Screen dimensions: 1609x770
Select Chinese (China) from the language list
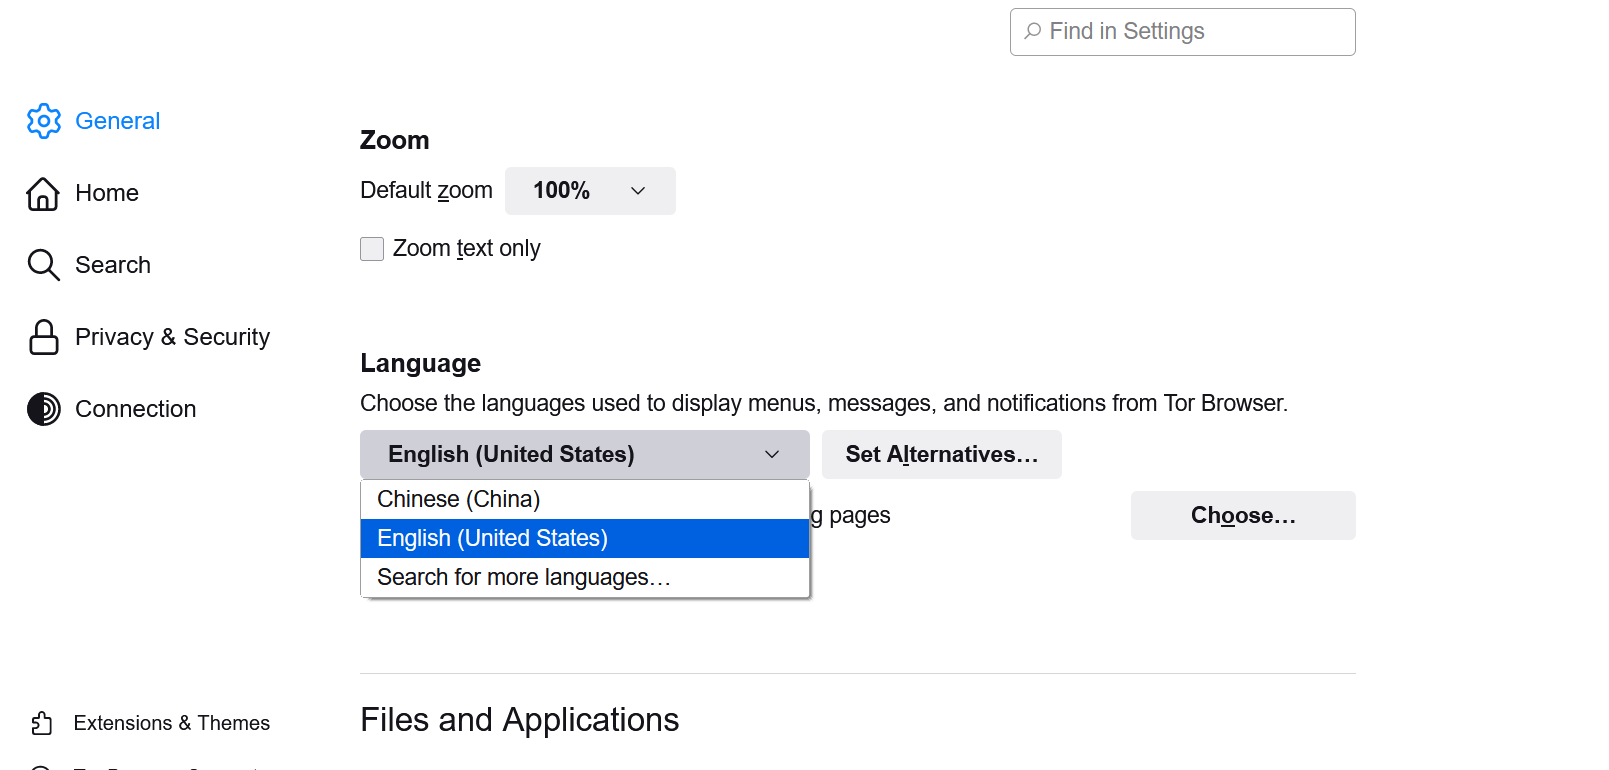(x=459, y=499)
